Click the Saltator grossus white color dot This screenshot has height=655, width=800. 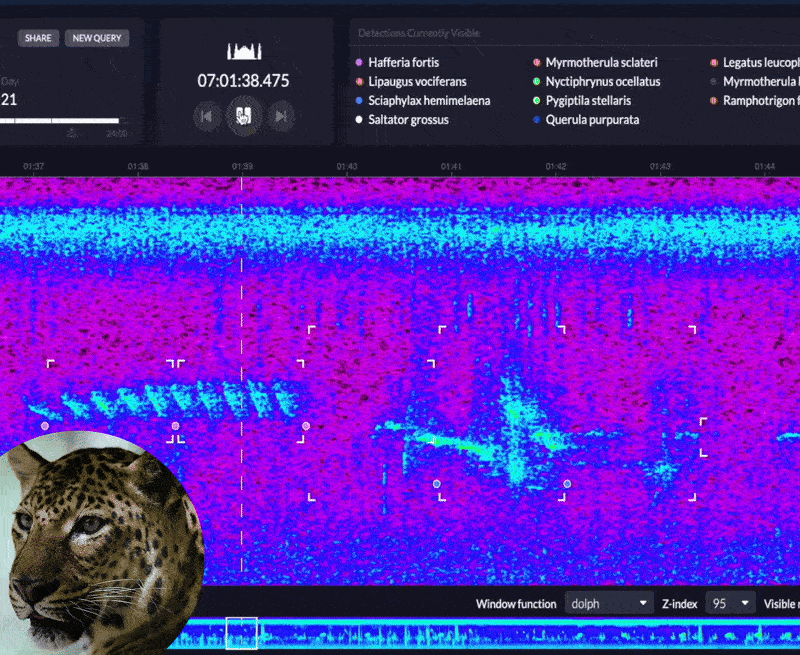coord(359,119)
